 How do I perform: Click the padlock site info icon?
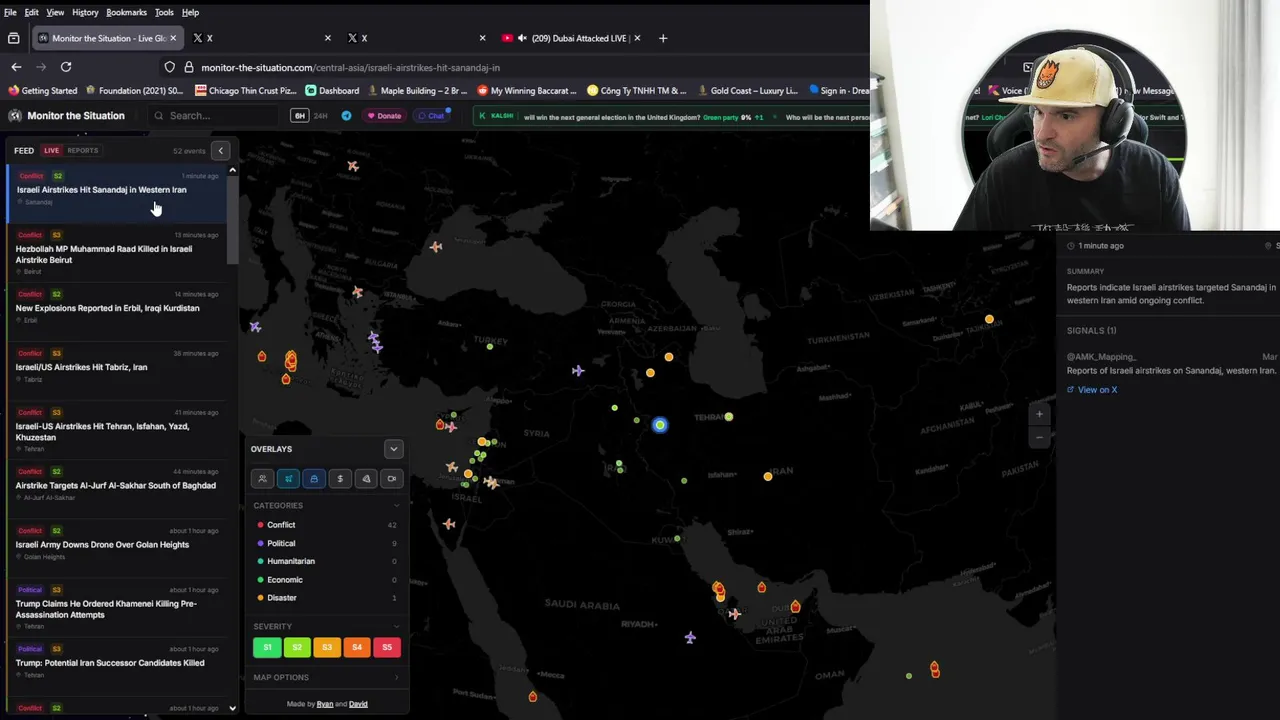pos(188,67)
